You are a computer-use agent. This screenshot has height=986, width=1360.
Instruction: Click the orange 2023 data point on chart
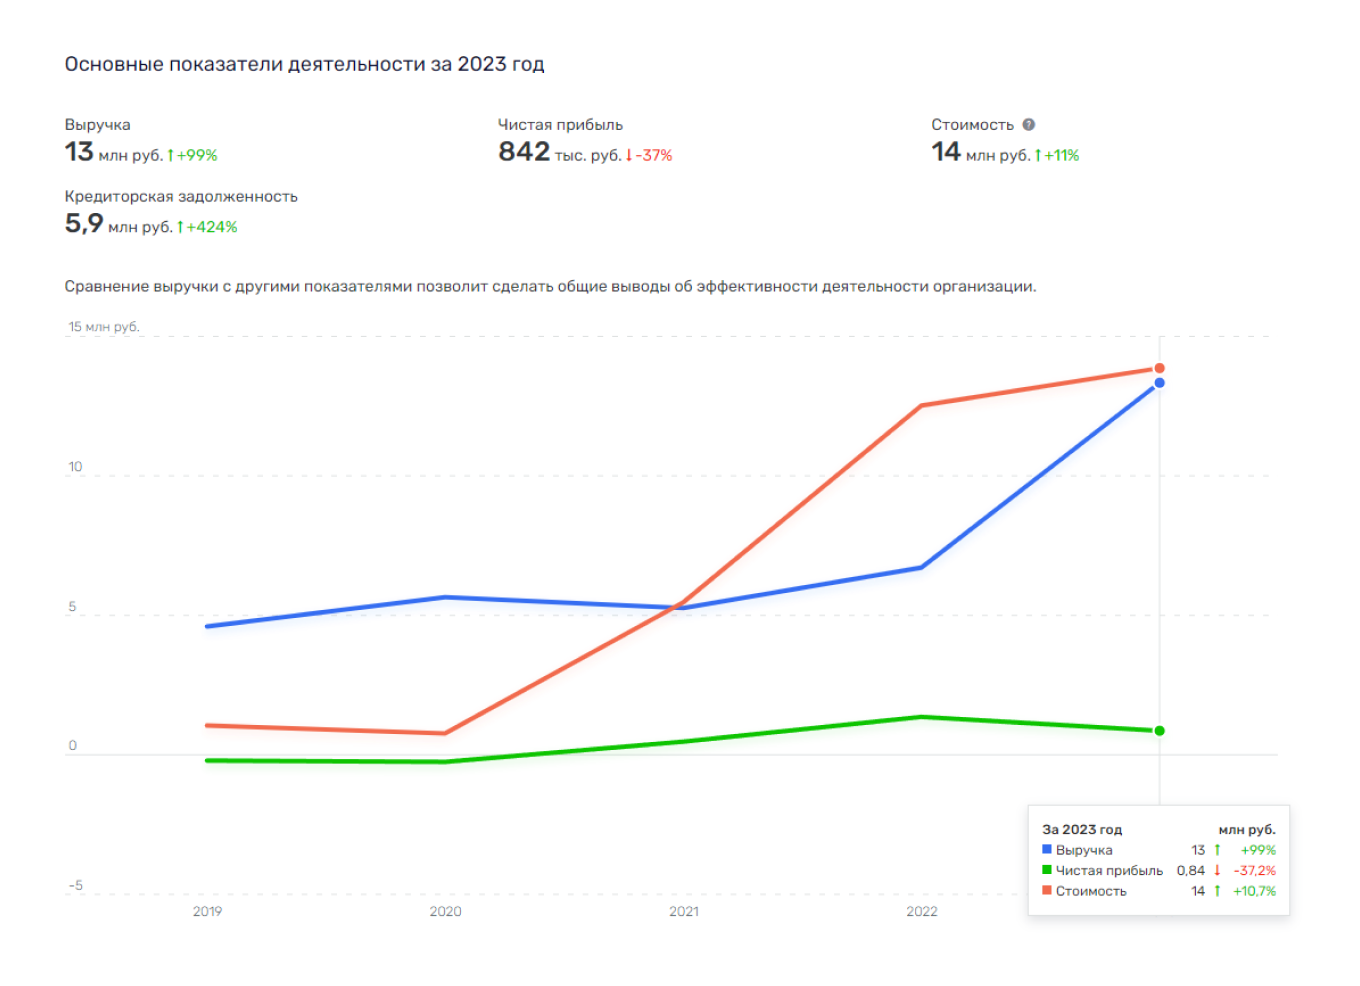[x=1159, y=368]
